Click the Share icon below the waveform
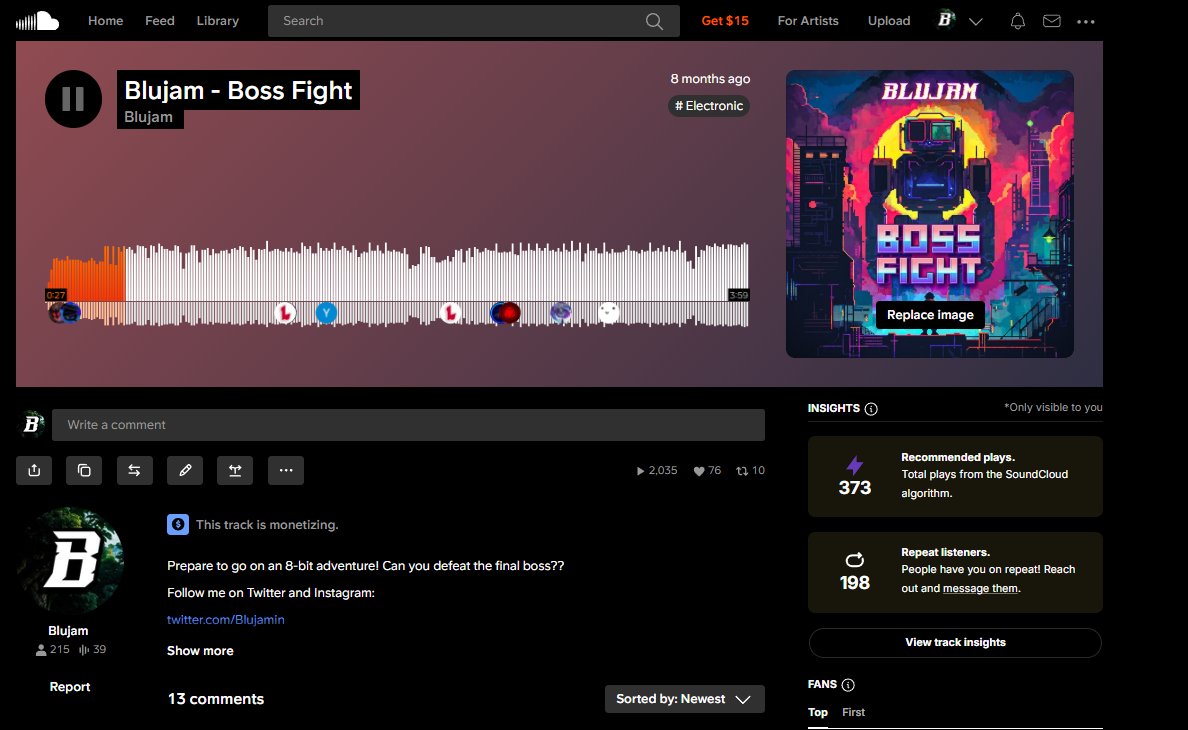Viewport: 1188px width, 730px height. (x=34, y=470)
